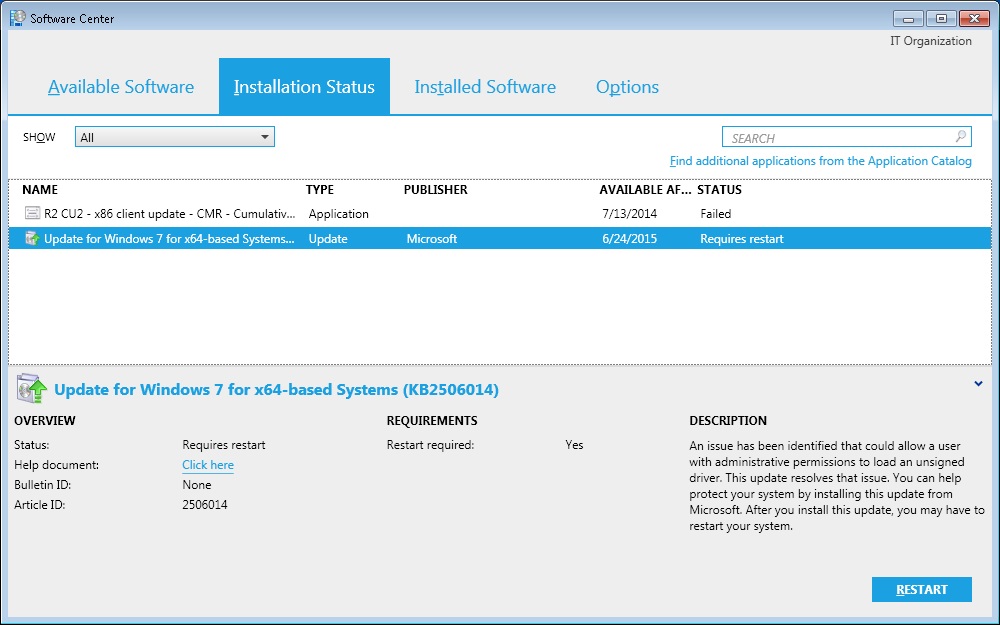Click the Windows 7 update row icon

(x=32, y=239)
